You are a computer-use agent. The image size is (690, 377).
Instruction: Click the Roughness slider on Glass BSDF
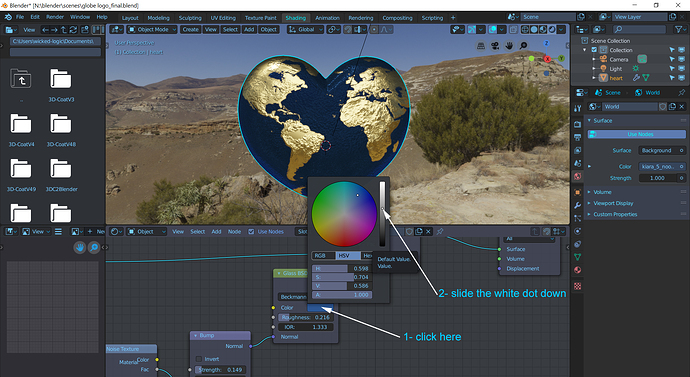305,317
